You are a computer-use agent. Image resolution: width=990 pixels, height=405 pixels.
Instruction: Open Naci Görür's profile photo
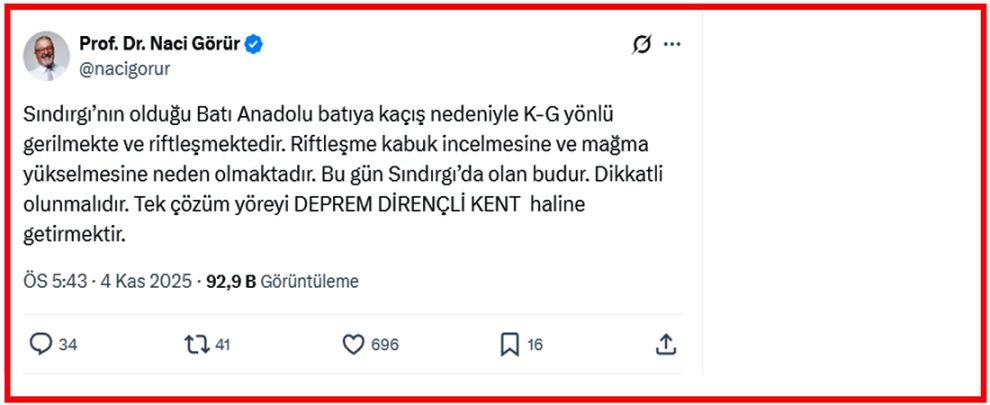click(46, 55)
